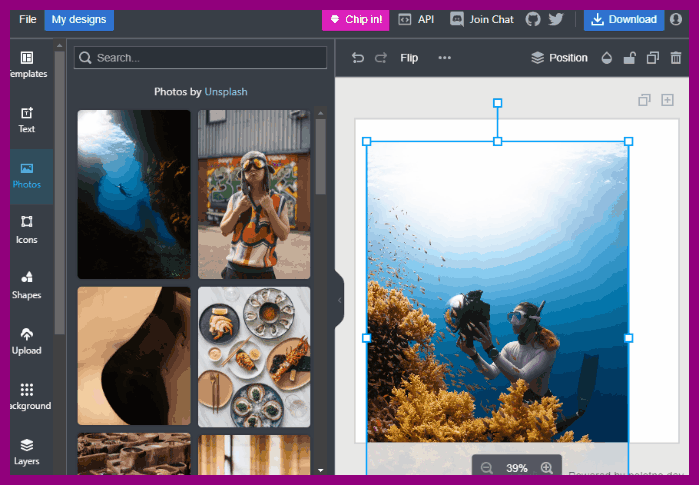
Task: Click the duplicate page icon above canvas
Action: pos(644,100)
